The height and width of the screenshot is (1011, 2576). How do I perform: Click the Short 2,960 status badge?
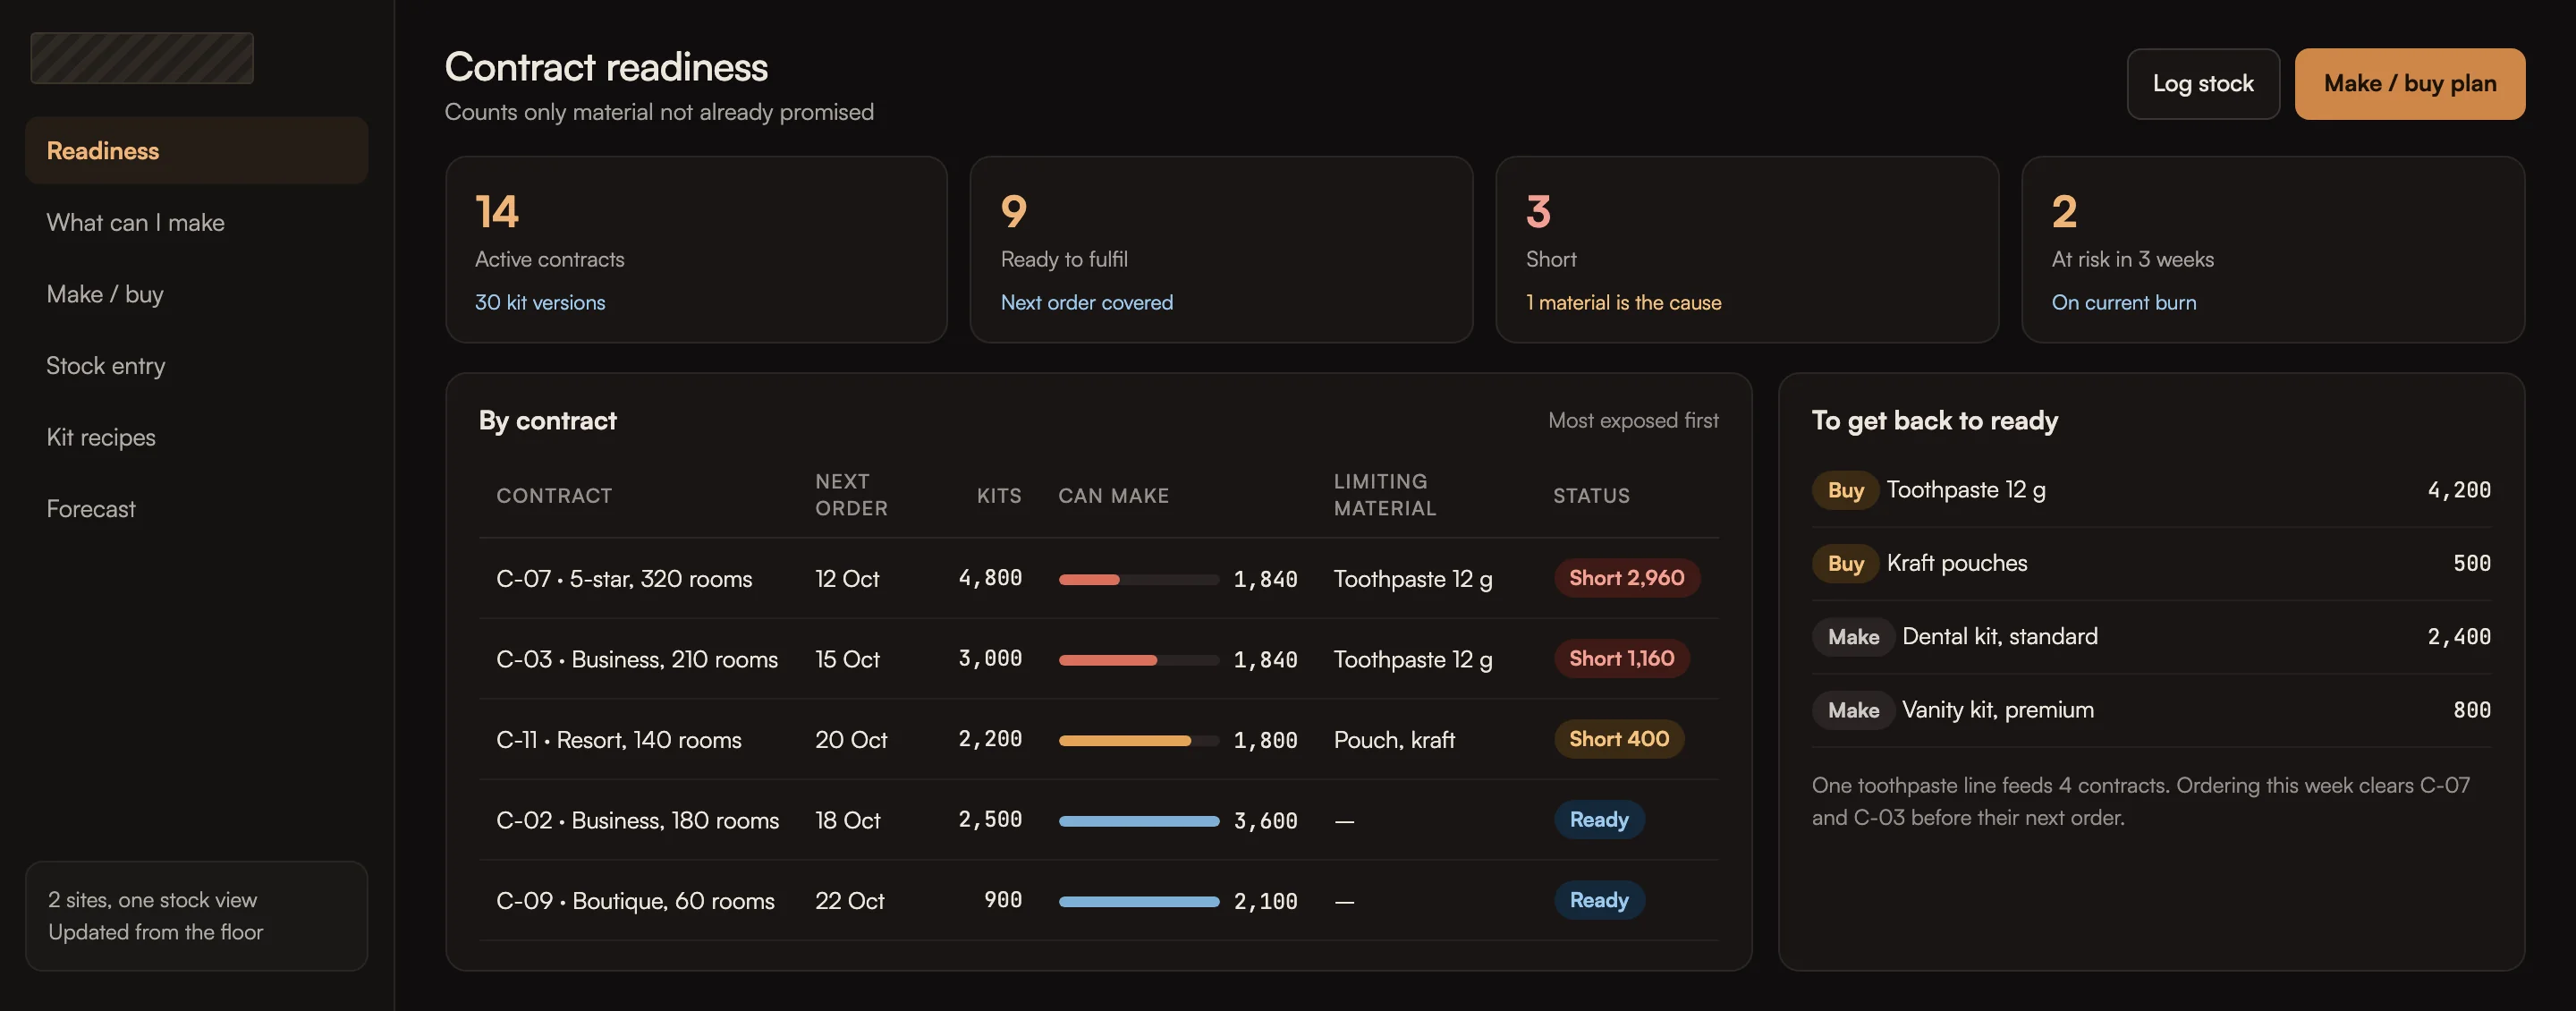1626,578
